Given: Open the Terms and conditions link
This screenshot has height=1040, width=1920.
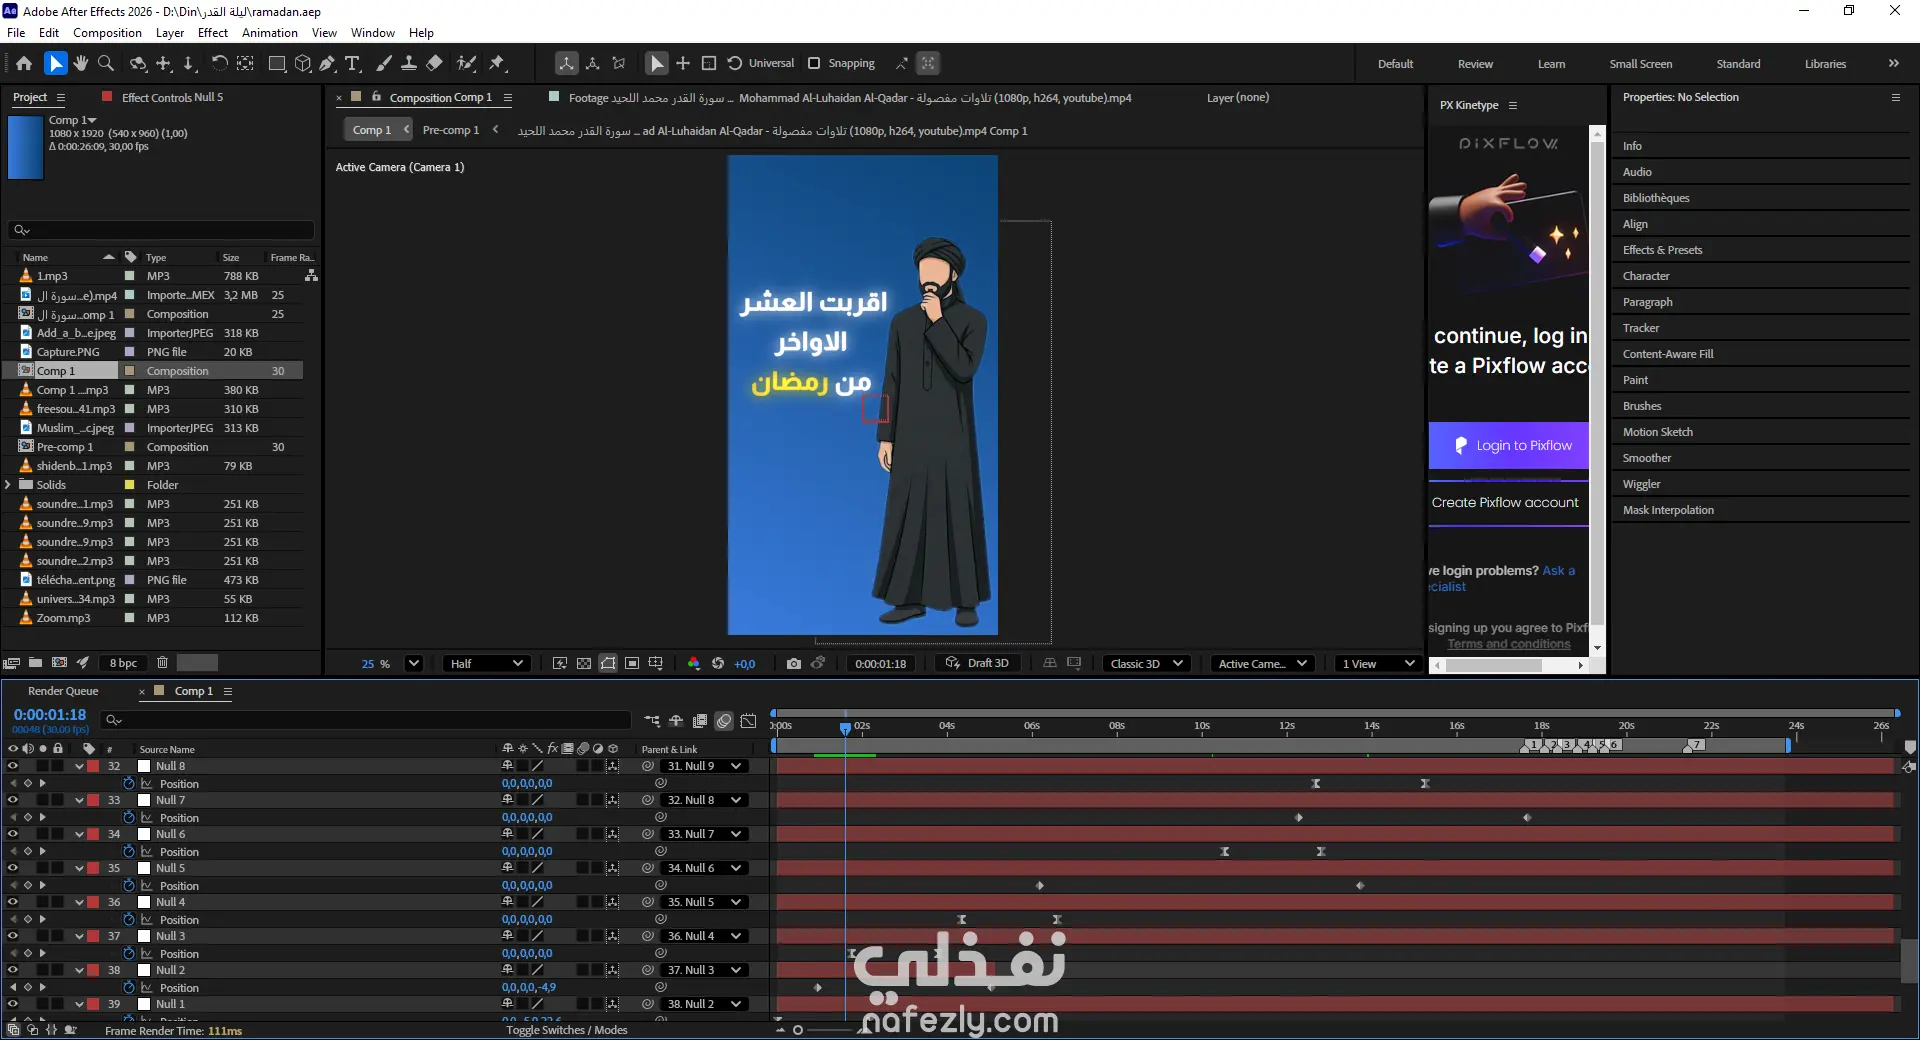Looking at the screenshot, I should click(1508, 644).
